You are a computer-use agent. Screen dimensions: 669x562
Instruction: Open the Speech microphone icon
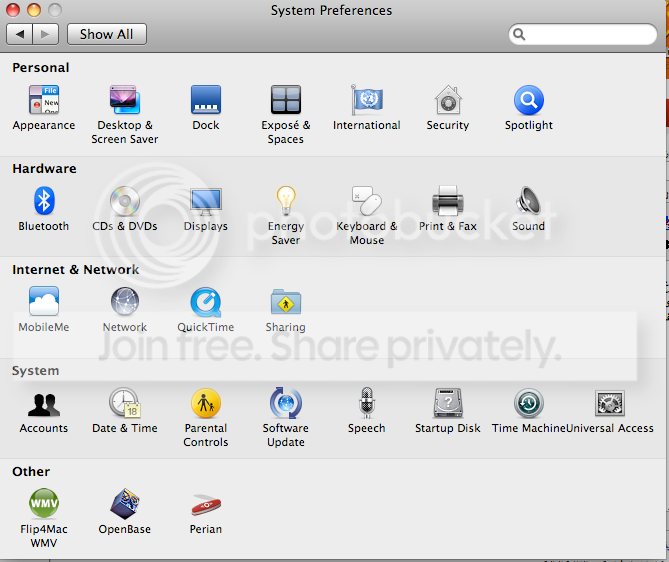coord(367,403)
